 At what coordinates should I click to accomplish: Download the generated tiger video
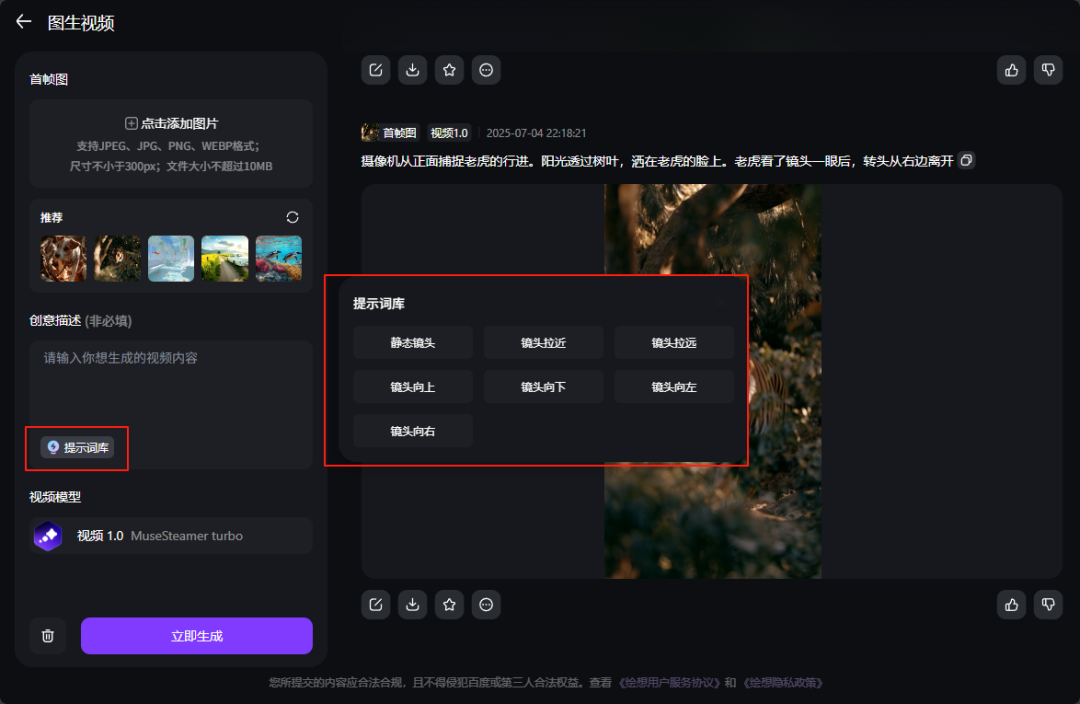412,70
